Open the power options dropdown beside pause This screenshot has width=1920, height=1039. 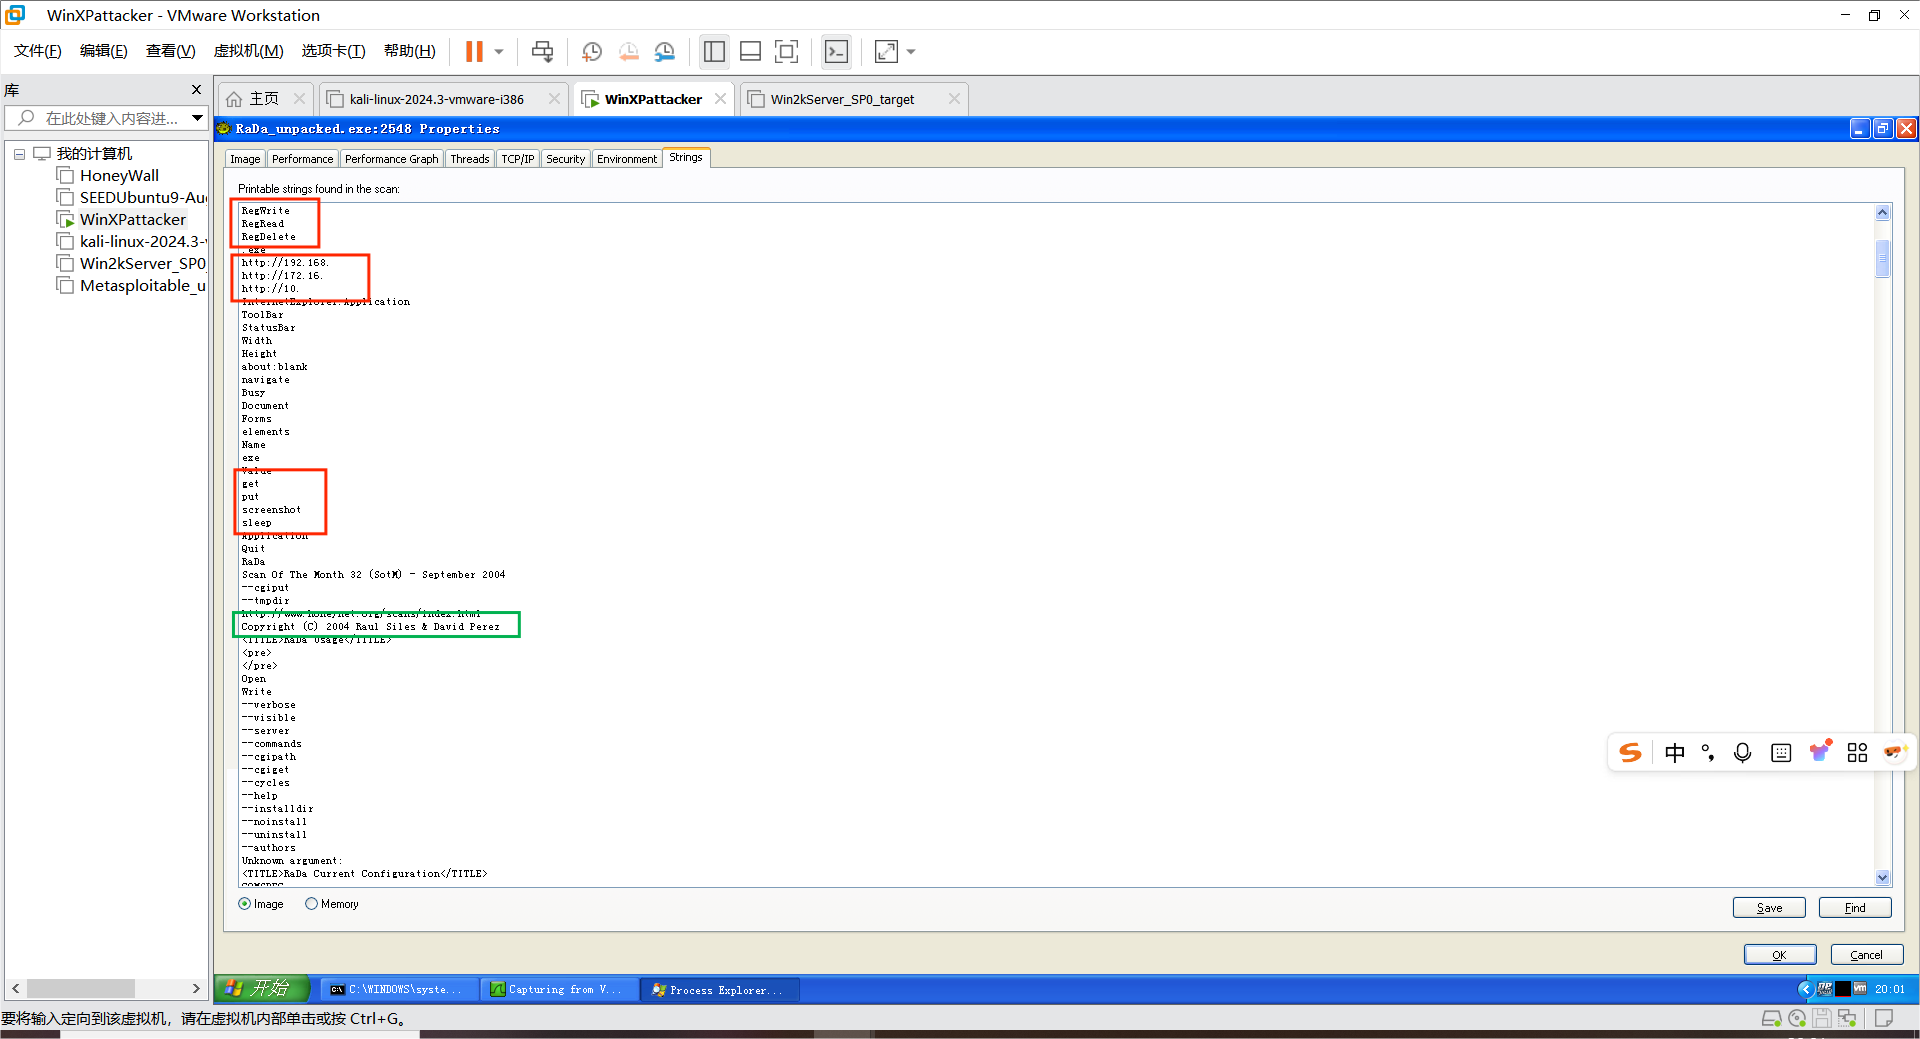point(499,52)
